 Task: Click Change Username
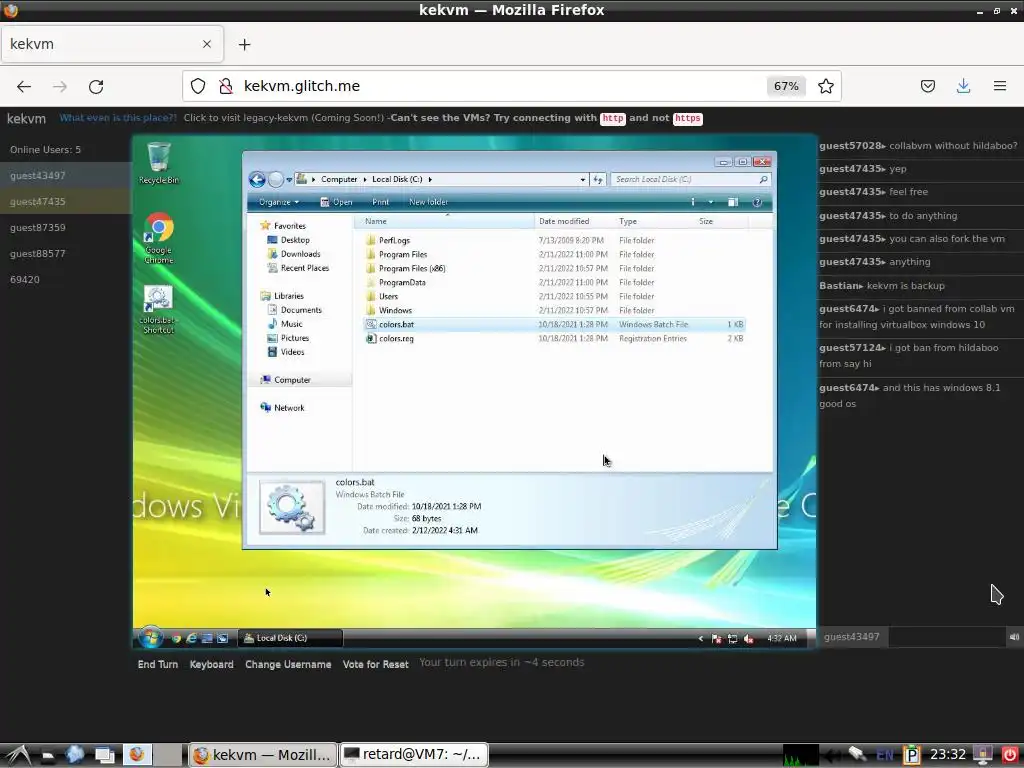pyautogui.click(x=288, y=665)
